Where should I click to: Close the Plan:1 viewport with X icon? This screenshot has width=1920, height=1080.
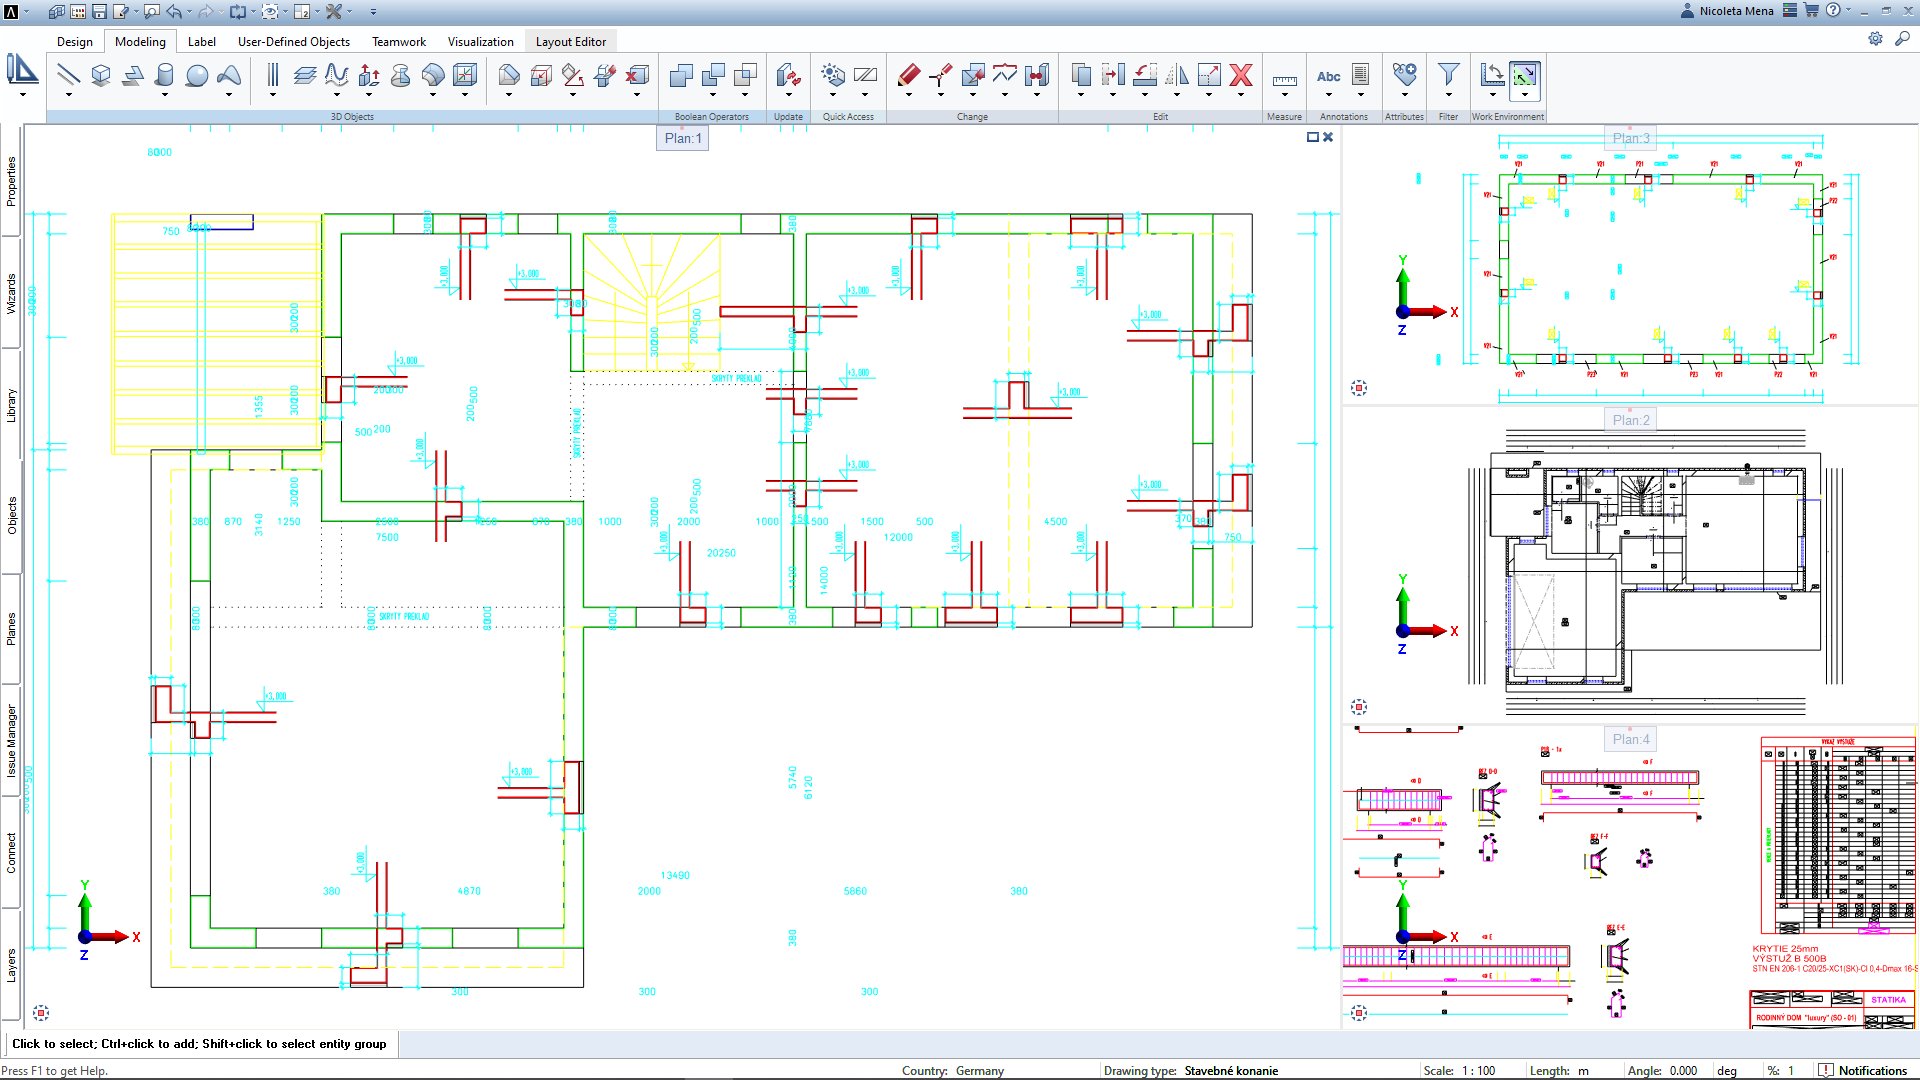coord(1328,137)
